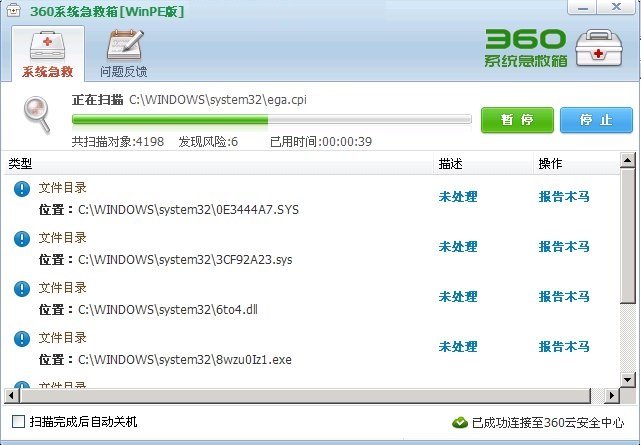Click the 系统急救 first-aid kit icon
This screenshot has height=445, width=641.
48,46
